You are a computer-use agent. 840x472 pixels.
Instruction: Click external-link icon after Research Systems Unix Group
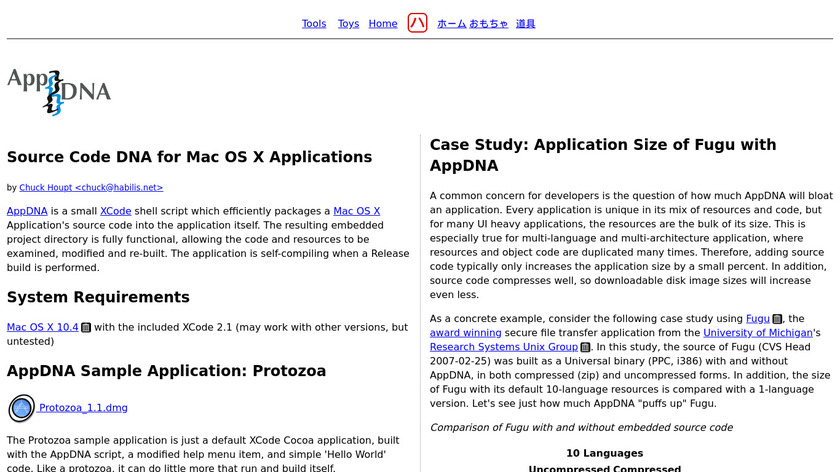point(586,347)
